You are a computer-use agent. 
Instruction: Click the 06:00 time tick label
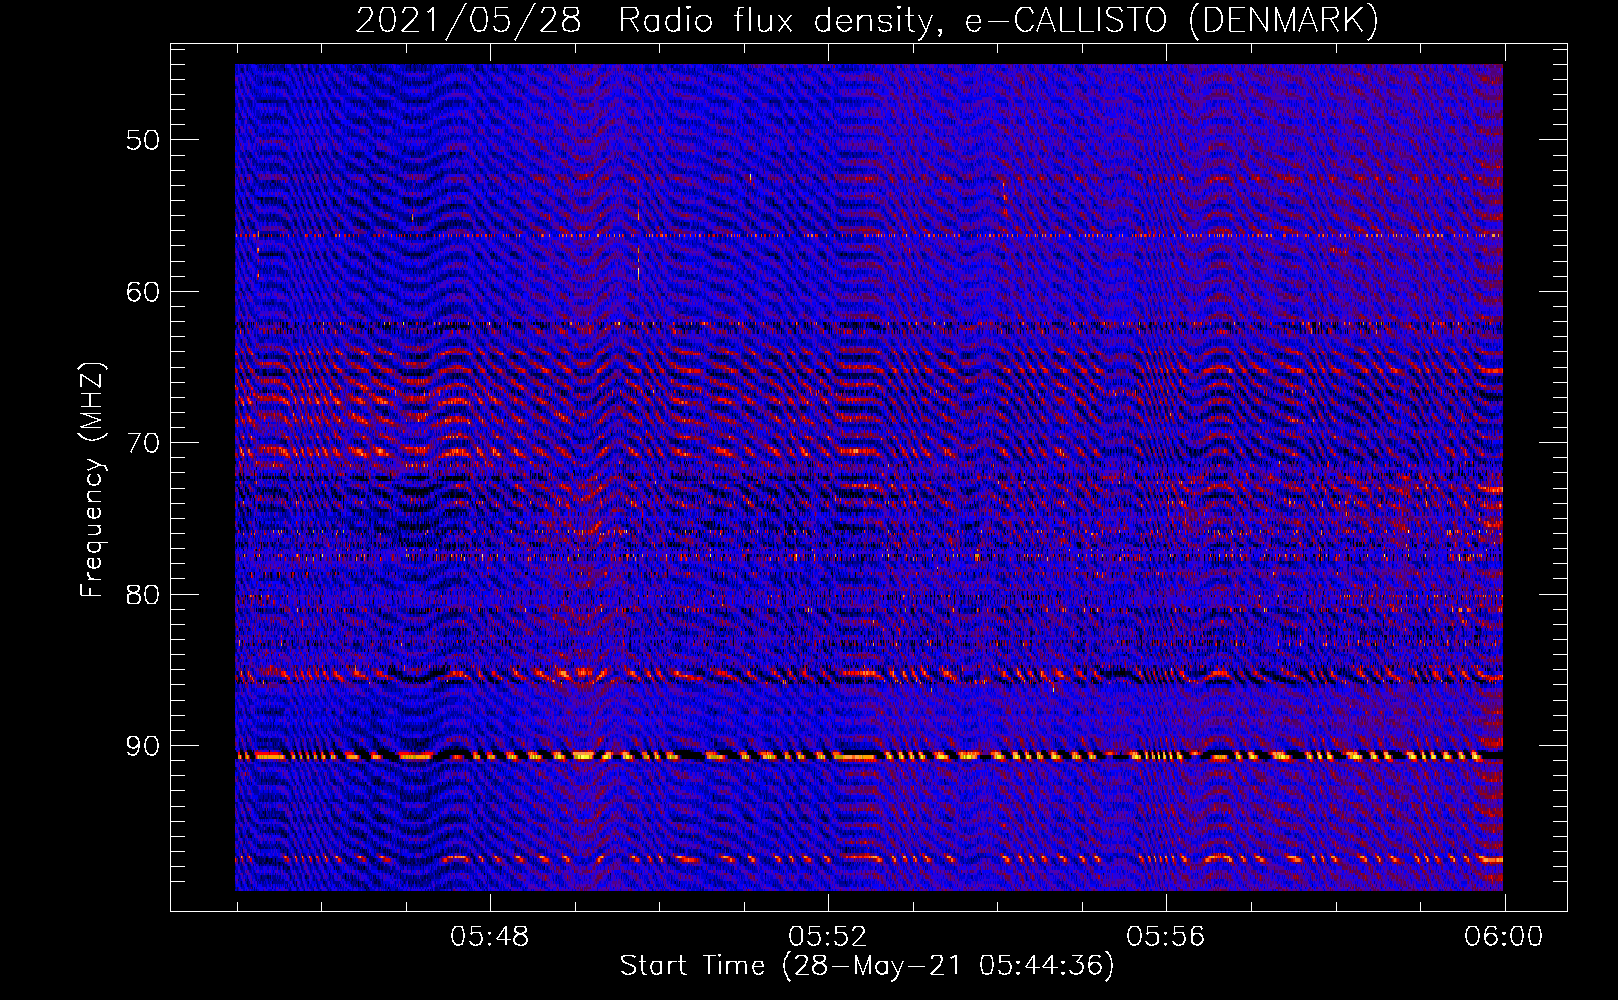pyautogui.click(x=1504, y=937)
